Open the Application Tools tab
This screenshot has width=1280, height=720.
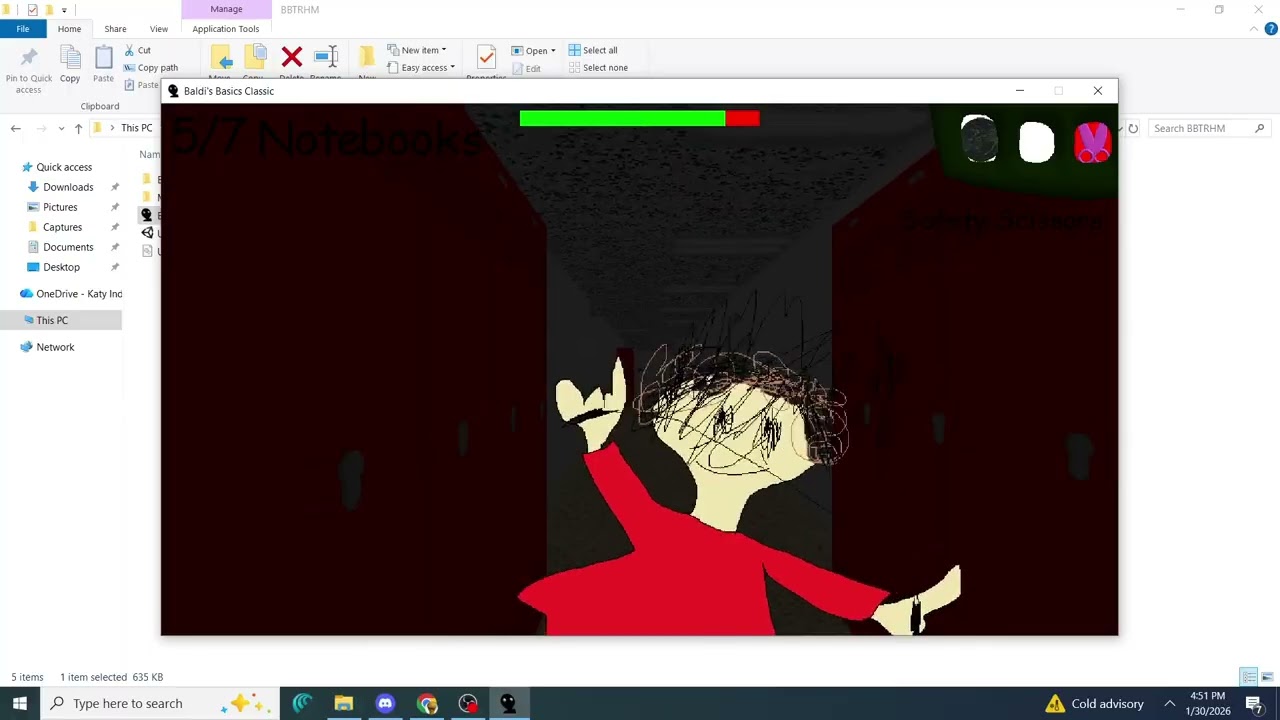[x=226, y=29]
